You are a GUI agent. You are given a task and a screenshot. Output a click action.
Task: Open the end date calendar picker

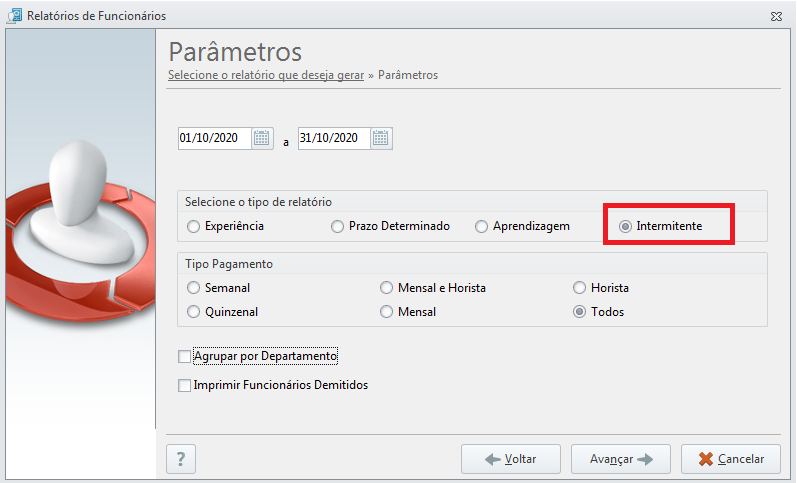(381, 138)
